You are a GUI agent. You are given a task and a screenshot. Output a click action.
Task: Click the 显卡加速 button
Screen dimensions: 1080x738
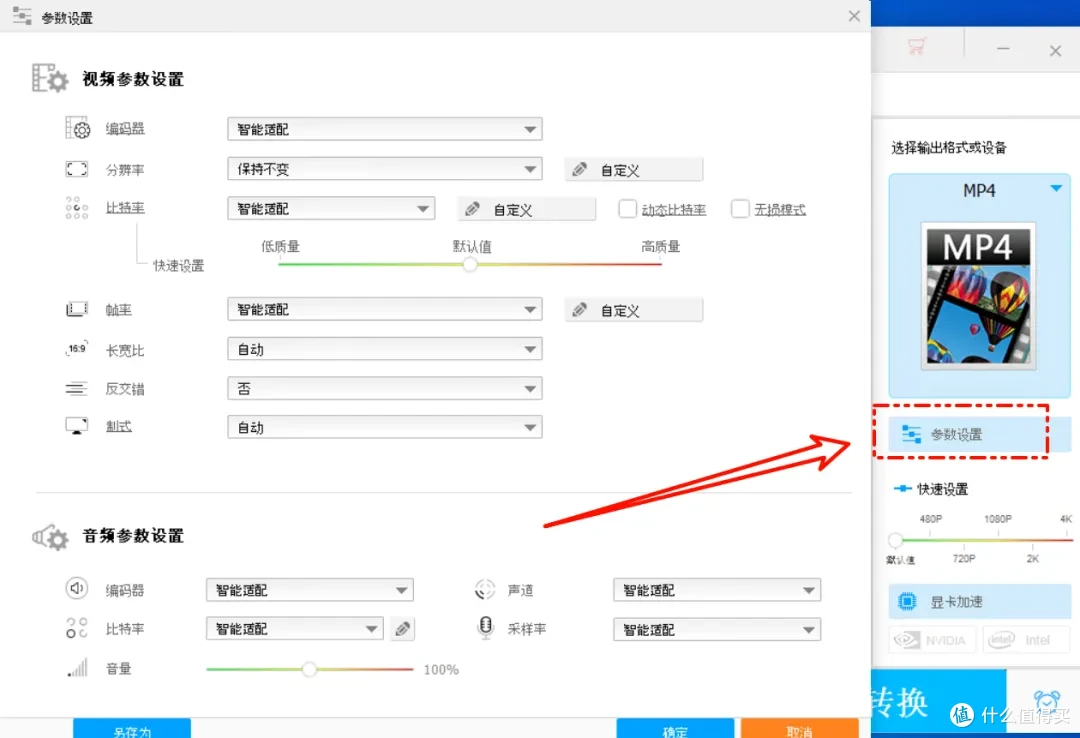tap(979, 602)
